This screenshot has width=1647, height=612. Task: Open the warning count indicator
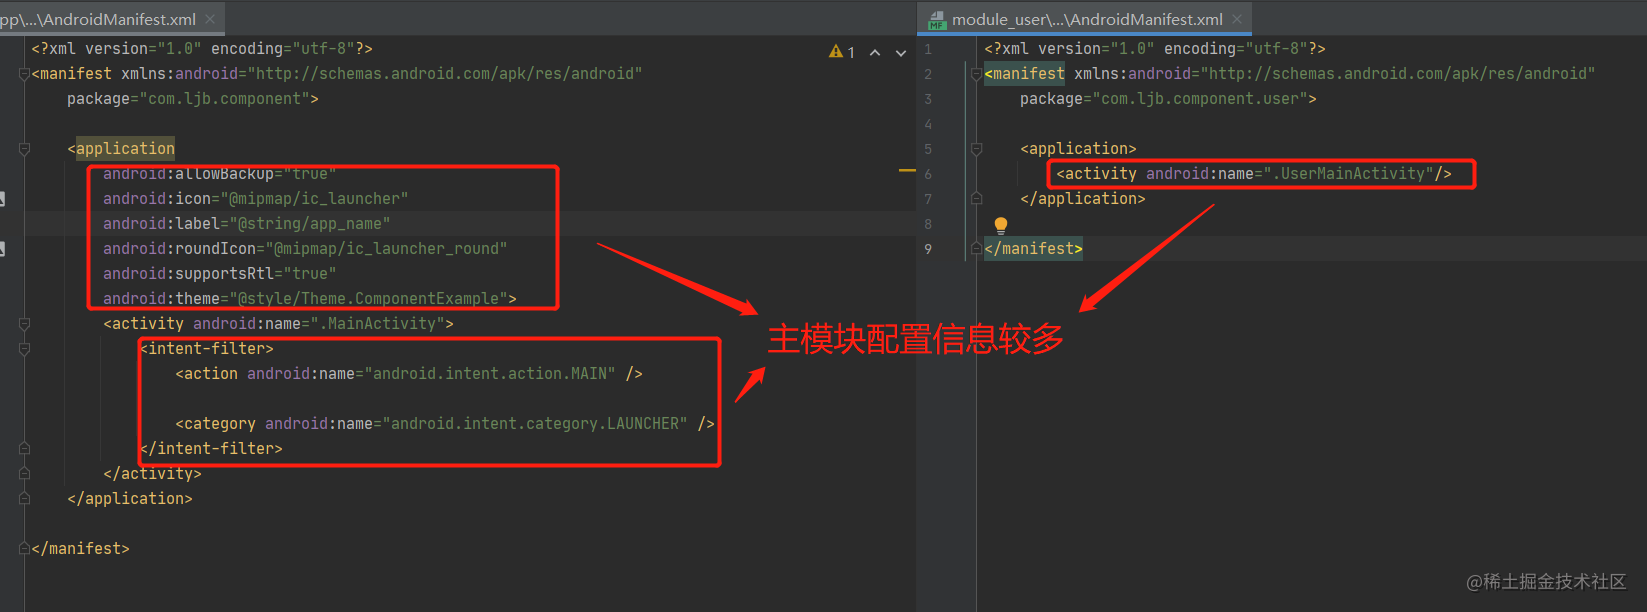point(842,52)
